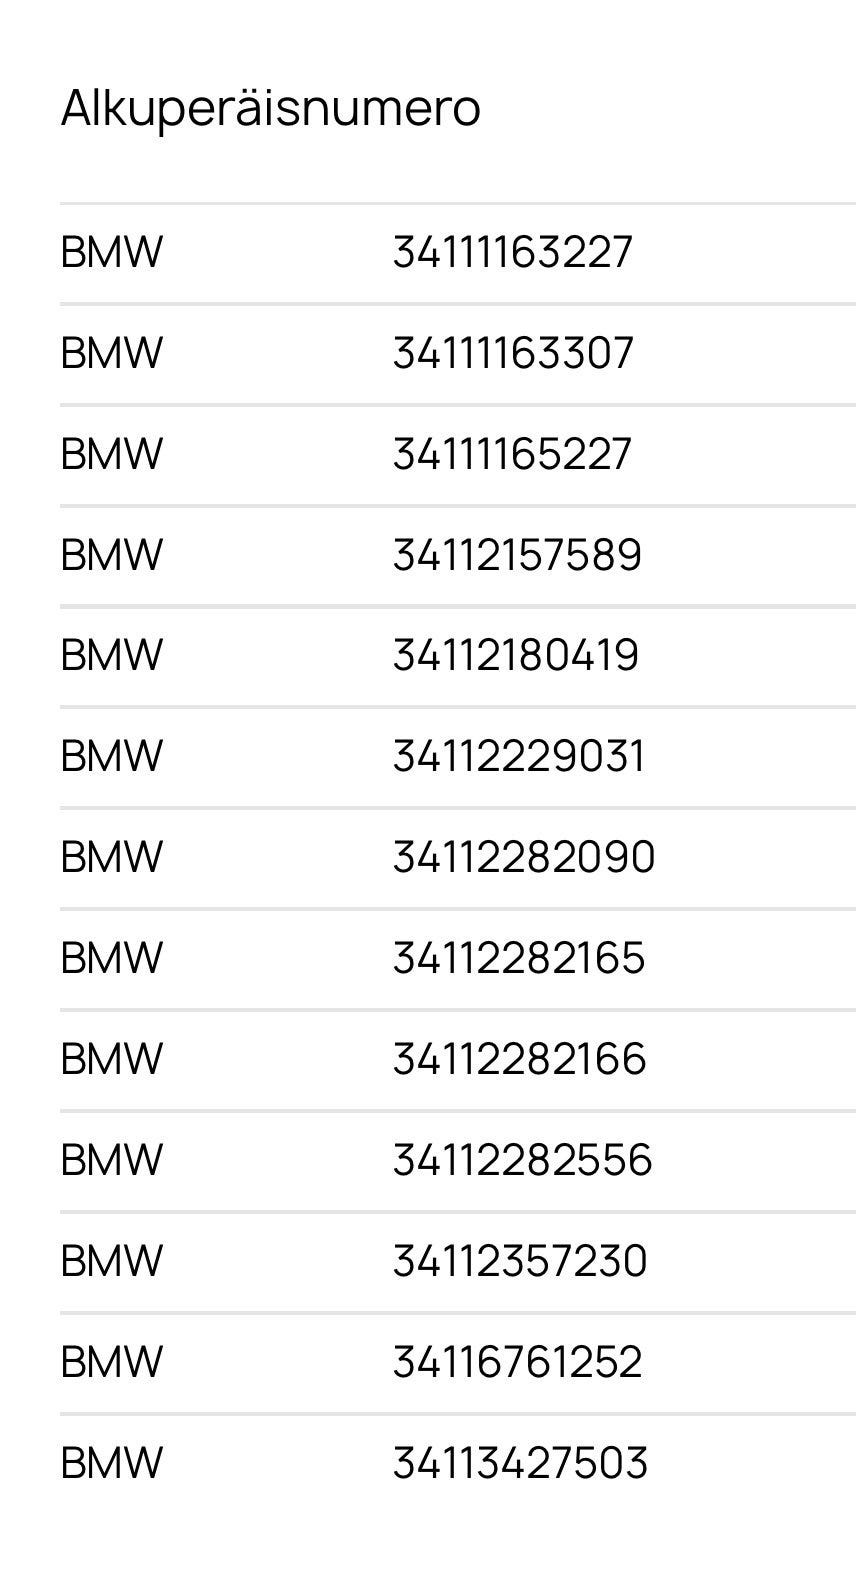Tap the number 34112282166
The height and width of the screenshot is (1589, 856).
coord(519,1059)
